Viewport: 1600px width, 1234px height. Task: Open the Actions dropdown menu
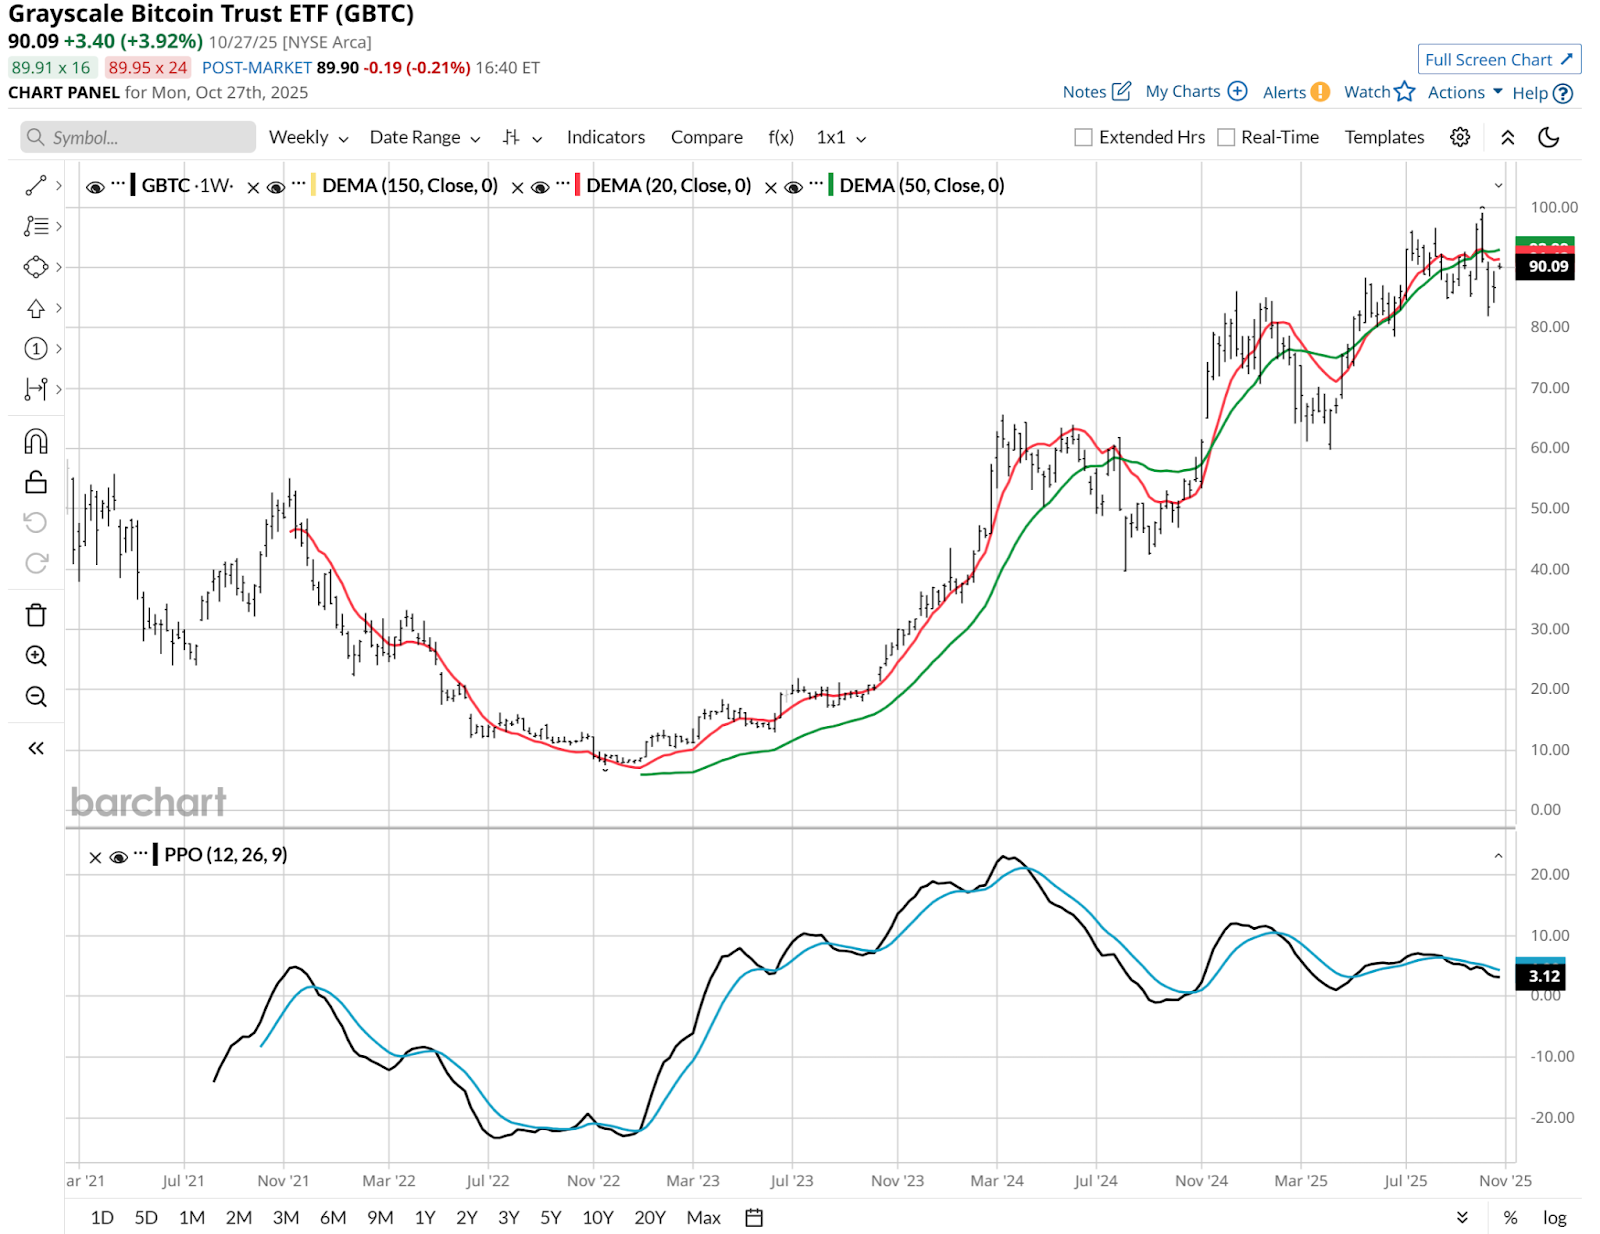click(x=1465, y=92)
